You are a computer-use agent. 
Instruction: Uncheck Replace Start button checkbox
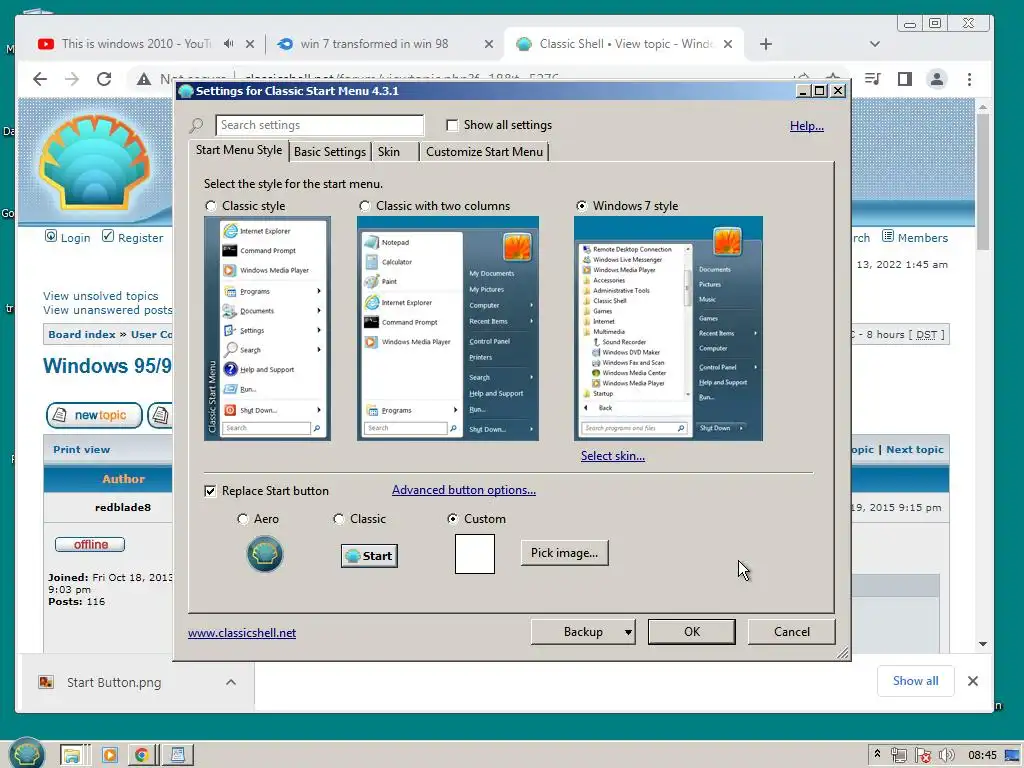210,490
